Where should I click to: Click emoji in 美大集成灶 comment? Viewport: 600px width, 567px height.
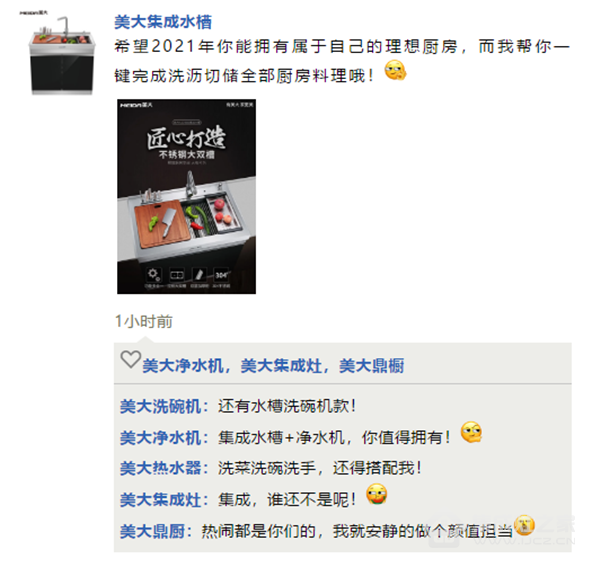tap(377, 494)
